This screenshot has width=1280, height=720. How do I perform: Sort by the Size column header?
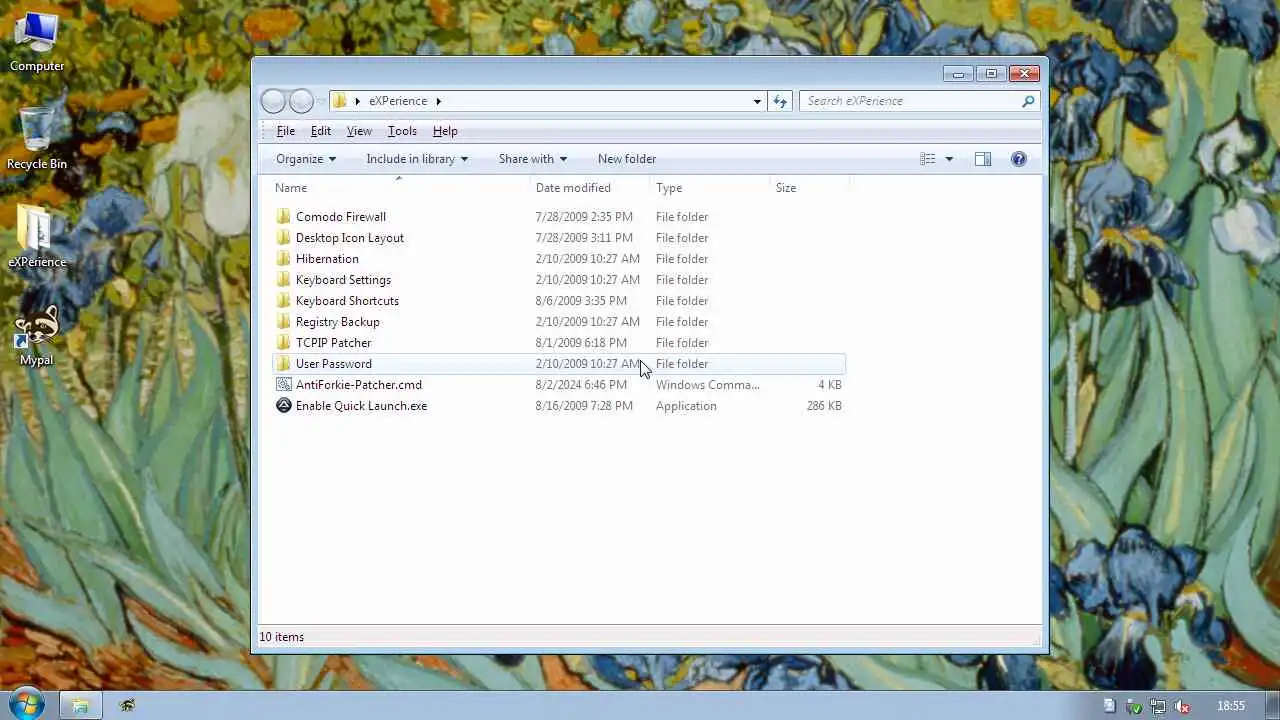(x=809, y=188)
